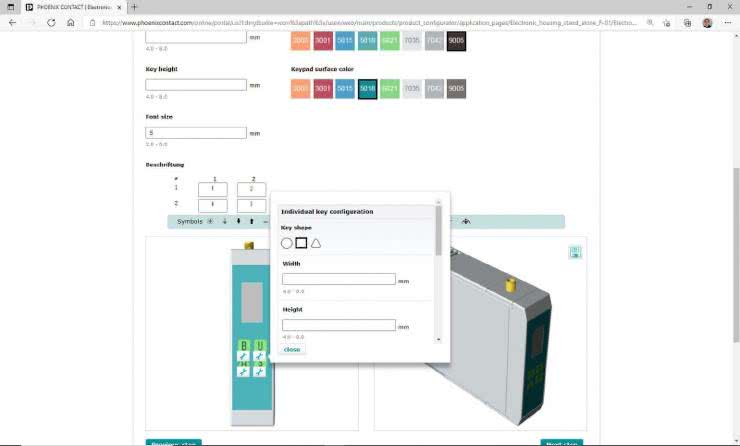Click the Width input field in popup
740x446 pixels.
click(x=339, y=279)
